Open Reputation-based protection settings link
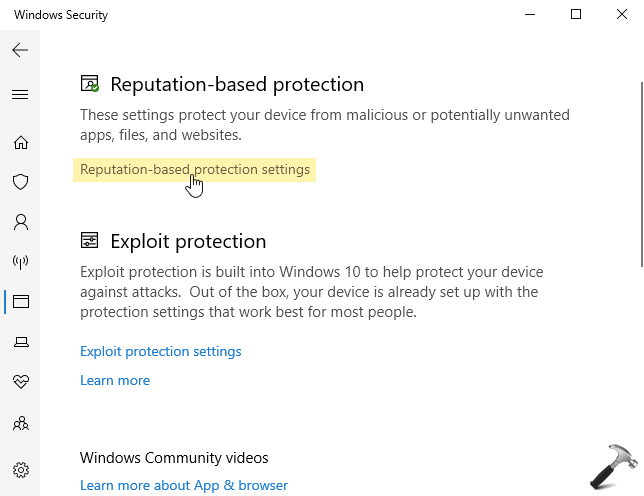The height and width of the screenshot is (496, 644). 195,170
